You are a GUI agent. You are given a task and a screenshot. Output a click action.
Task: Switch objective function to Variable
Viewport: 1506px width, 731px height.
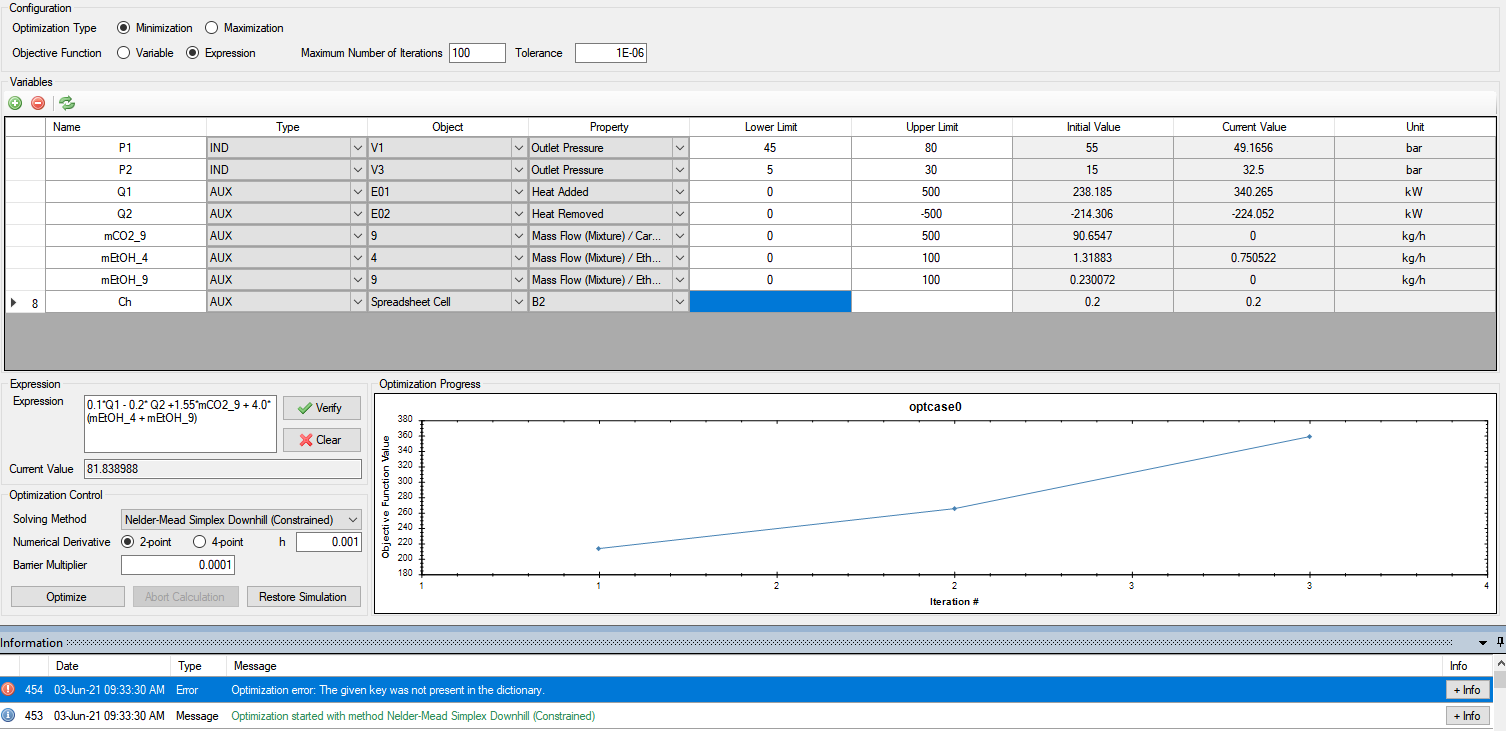coord(123,53)
